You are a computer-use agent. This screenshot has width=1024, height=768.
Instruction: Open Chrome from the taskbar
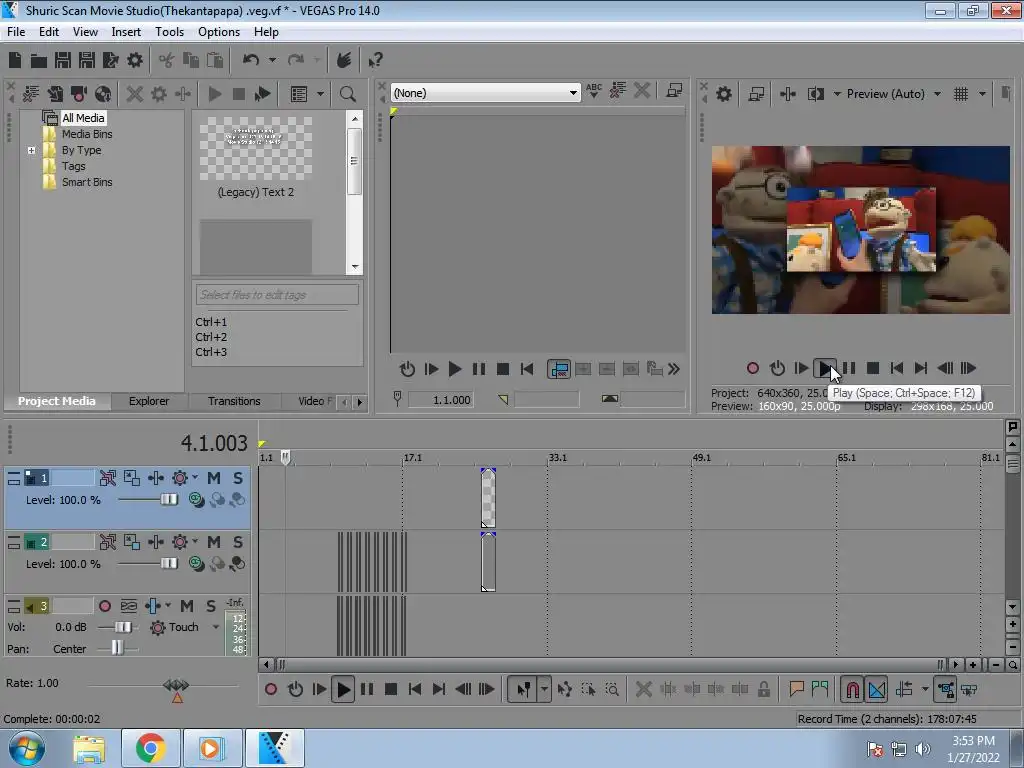[150, 748]
